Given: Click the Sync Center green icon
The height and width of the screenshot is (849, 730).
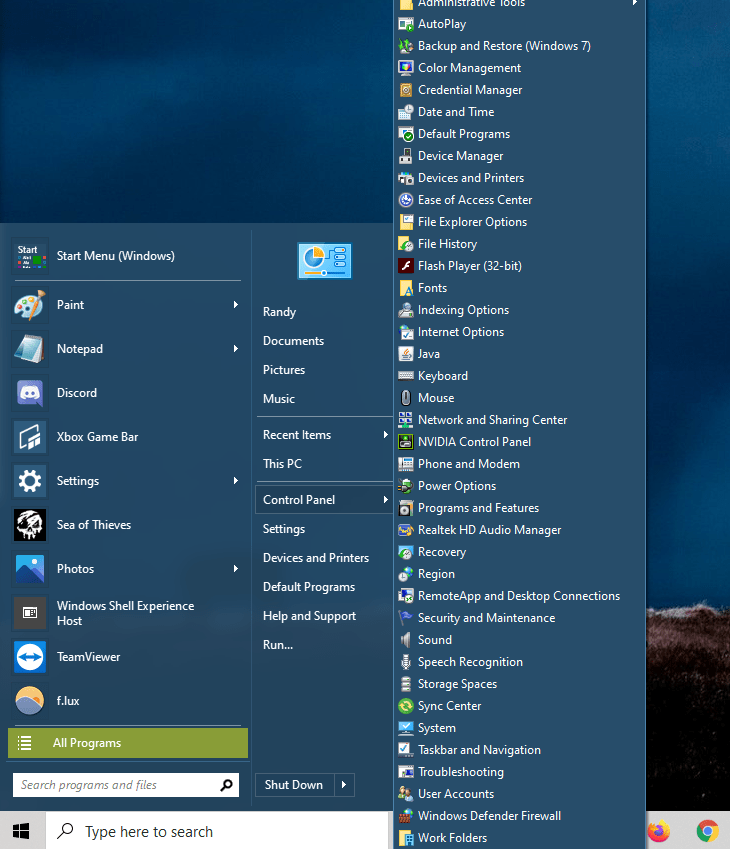Looking at the screenshot, I should tap(406, 706).
